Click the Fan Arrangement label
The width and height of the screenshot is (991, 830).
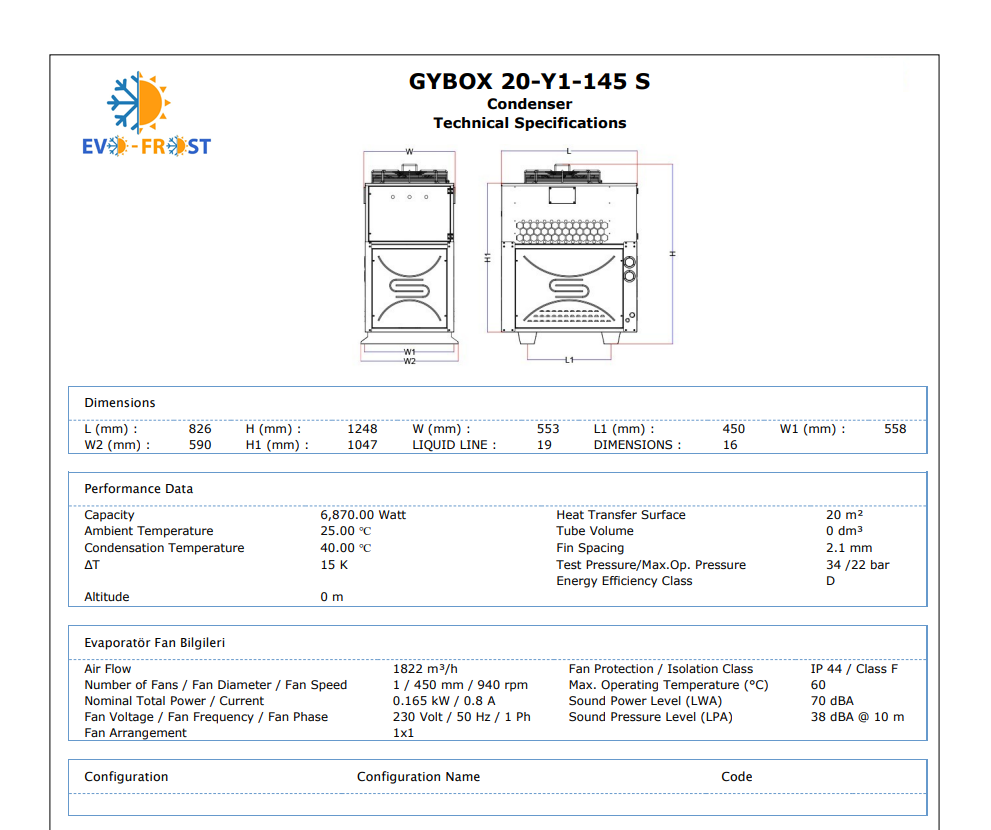coord(136,733)
